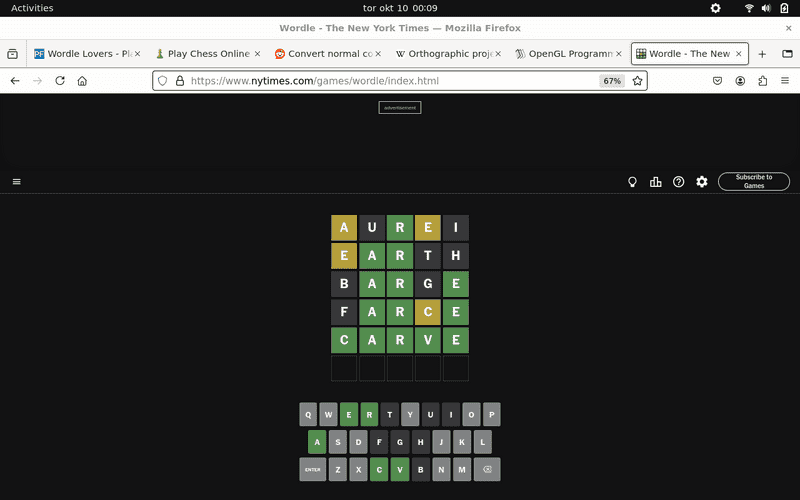
Task: Open the Wi-Fi network indicator
Action: [x=749, y=8]
